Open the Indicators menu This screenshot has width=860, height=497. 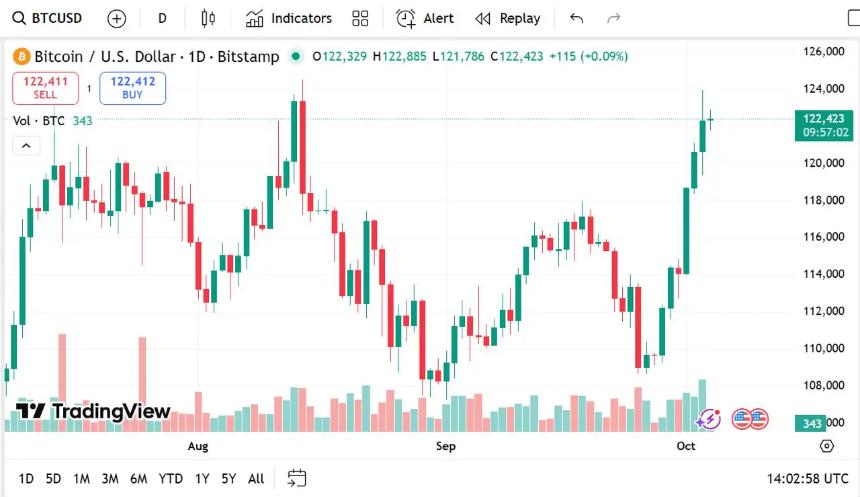289,18
